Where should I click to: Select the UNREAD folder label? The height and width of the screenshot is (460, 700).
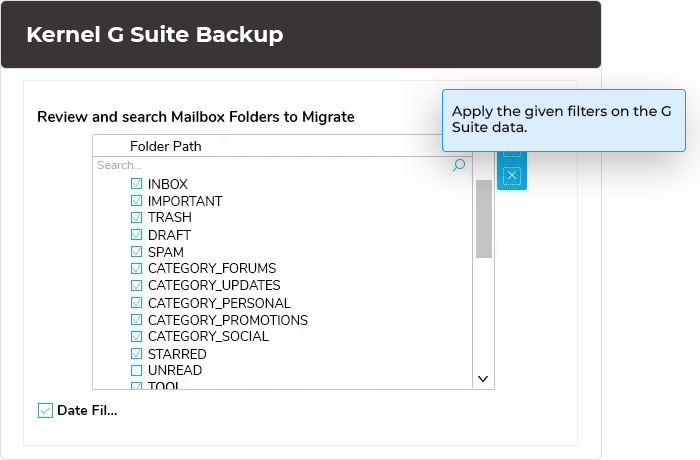[x=175, y=370]
